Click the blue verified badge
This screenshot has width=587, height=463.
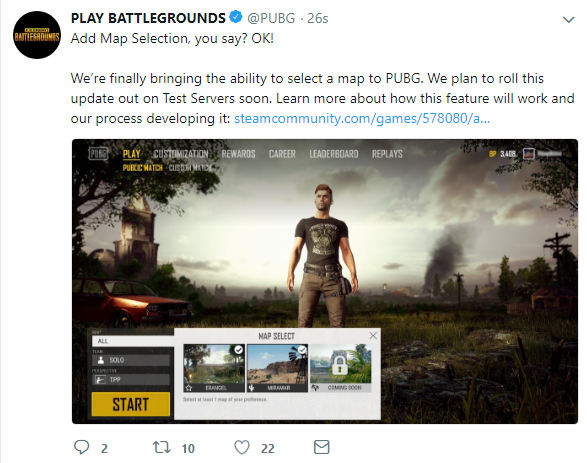click(235, 17)
